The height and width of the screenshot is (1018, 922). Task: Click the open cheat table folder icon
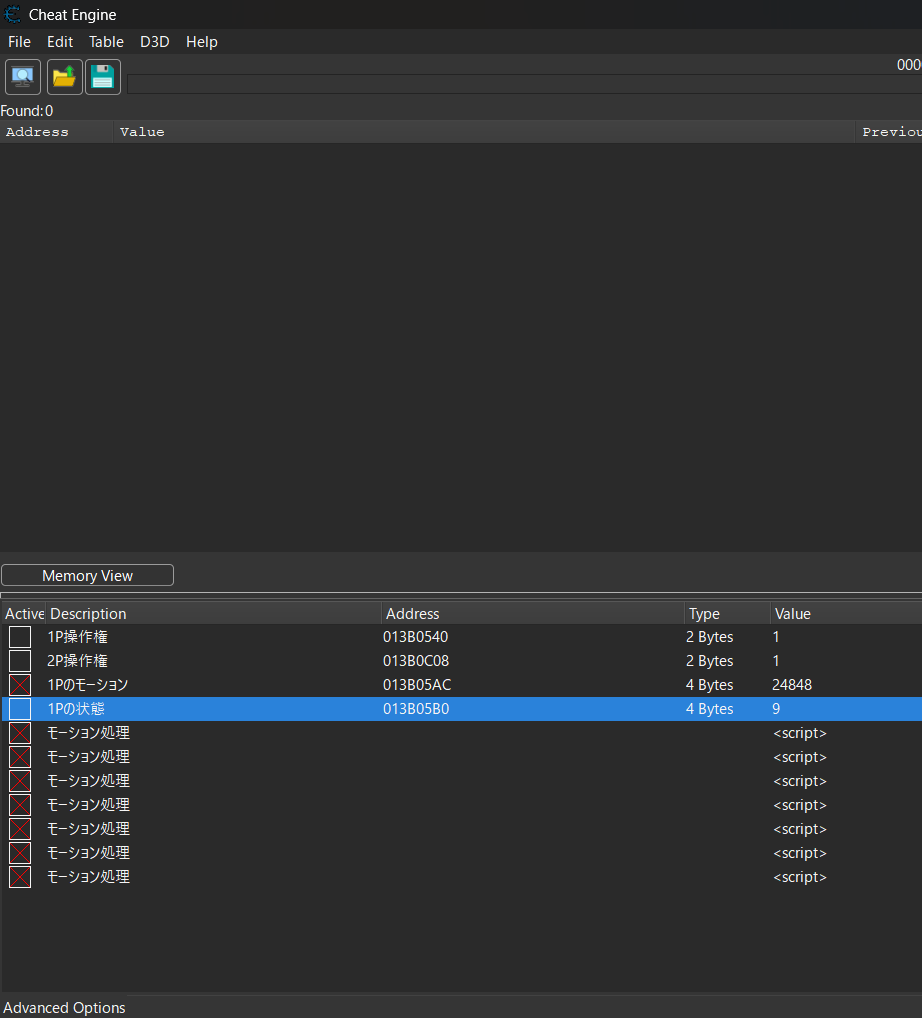click(64, 77)
